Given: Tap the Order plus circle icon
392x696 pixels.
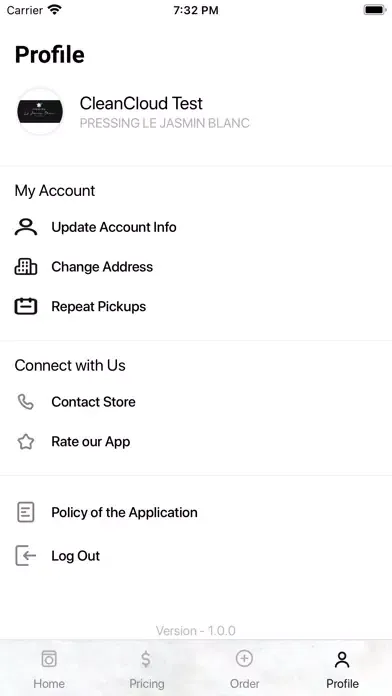Looking at the screenshot, I should pyautogui.click(x=244, y=658).
